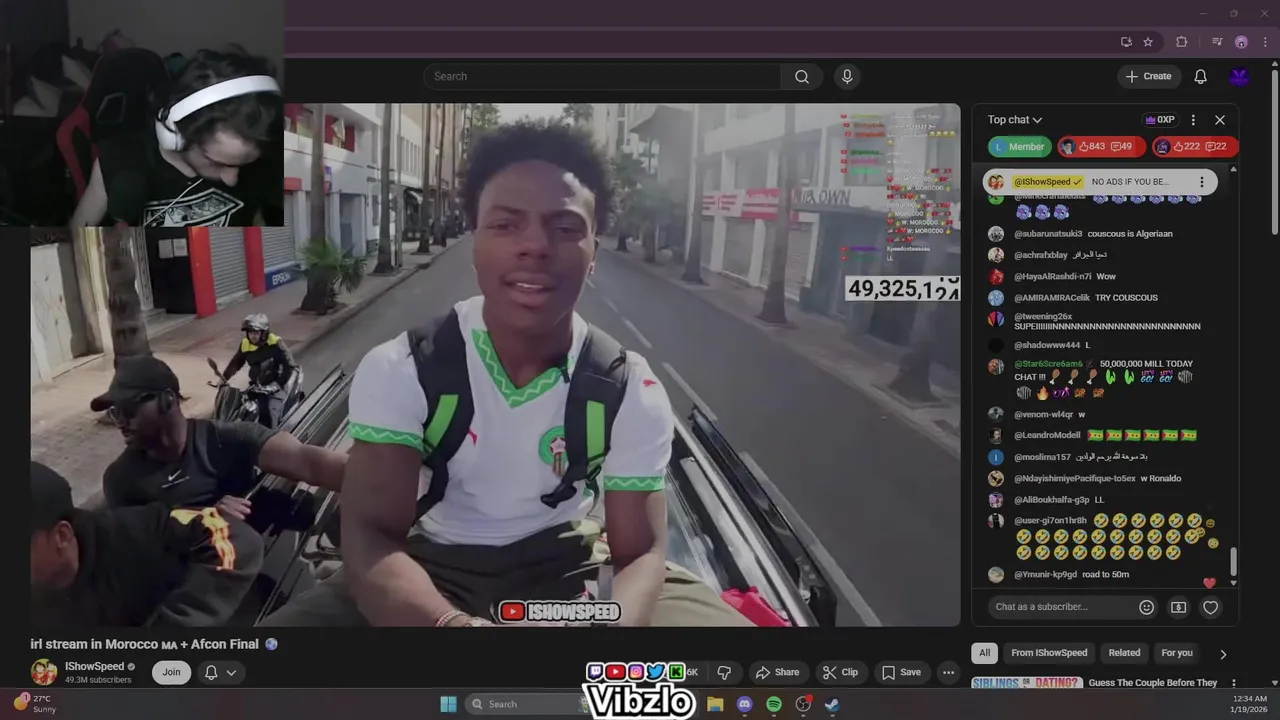1280x720 pixels.
Task: Click the Create button
Action: pos(1149,76)
